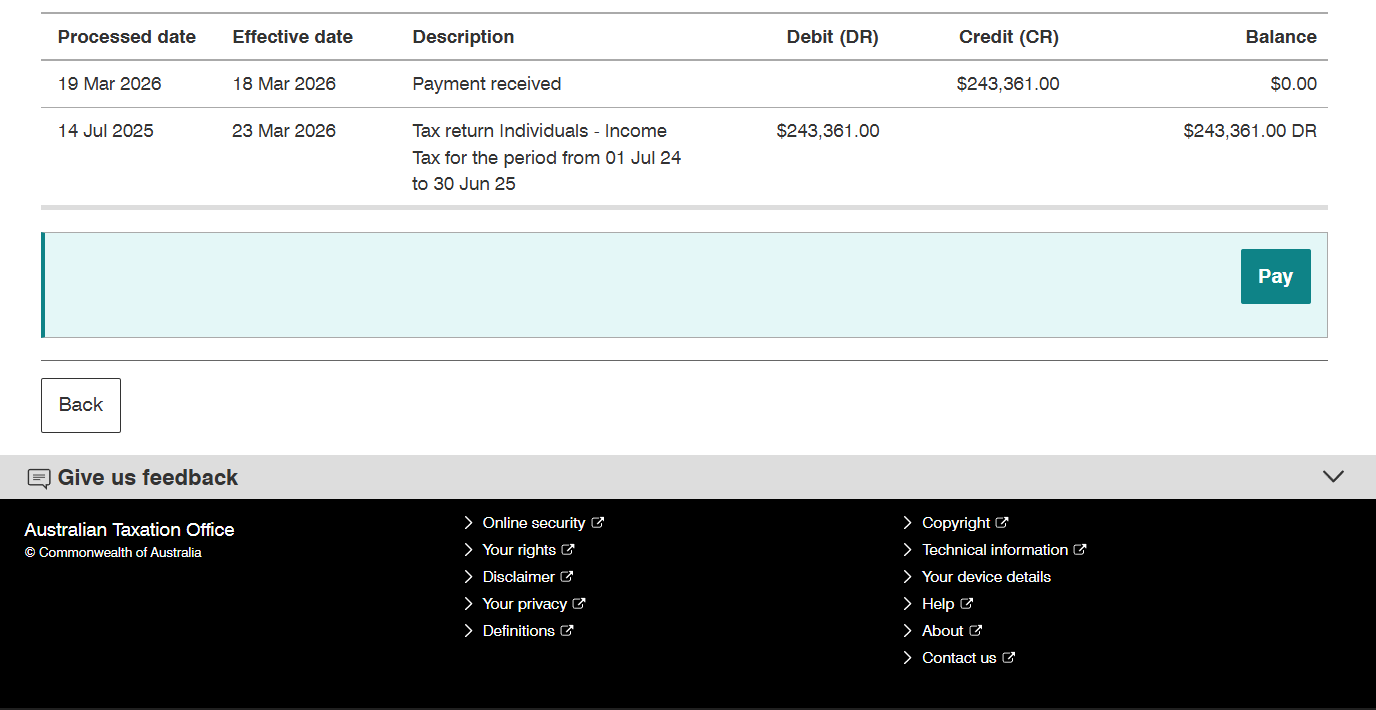Select the 19 Mar 2026 processed date
The height and width of the screenshot is (710, 1376).
(x=110, y=84)
